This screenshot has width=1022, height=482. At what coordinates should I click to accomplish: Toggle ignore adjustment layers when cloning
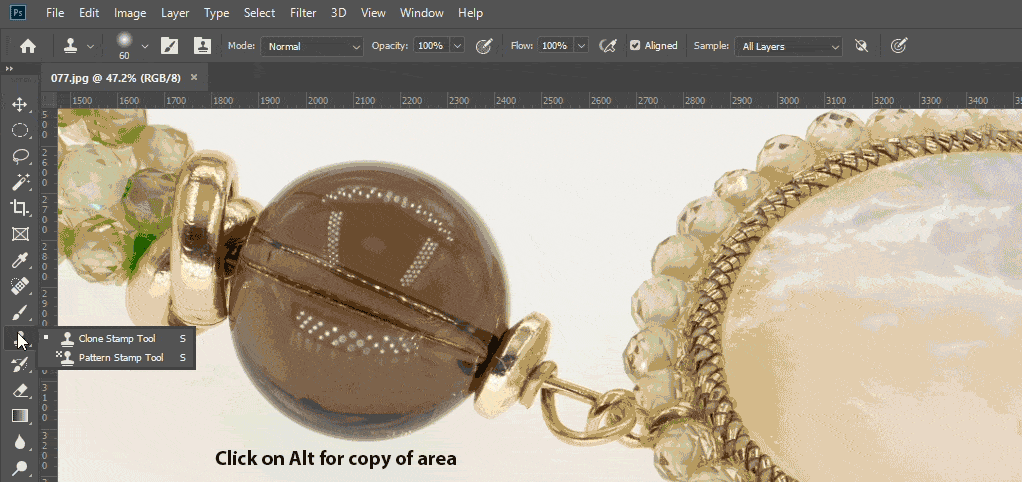tap(862, 46)
